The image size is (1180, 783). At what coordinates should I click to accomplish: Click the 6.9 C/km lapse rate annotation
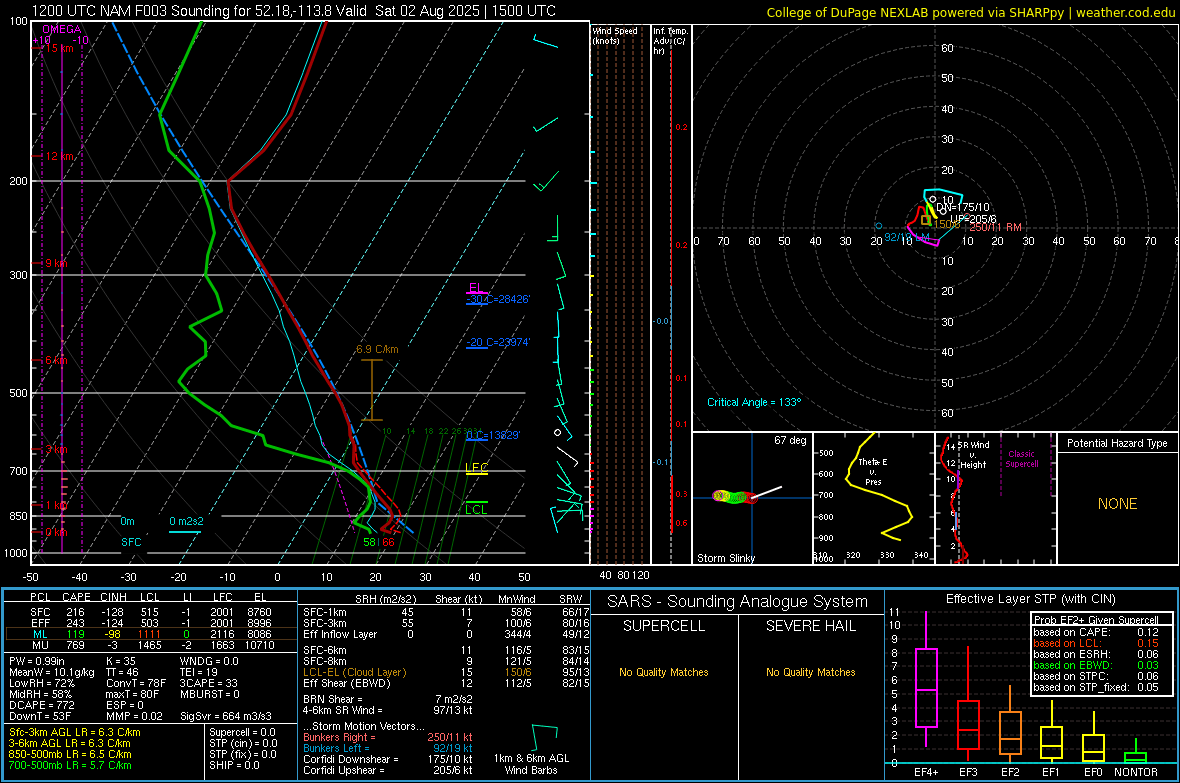coord(377,349)
